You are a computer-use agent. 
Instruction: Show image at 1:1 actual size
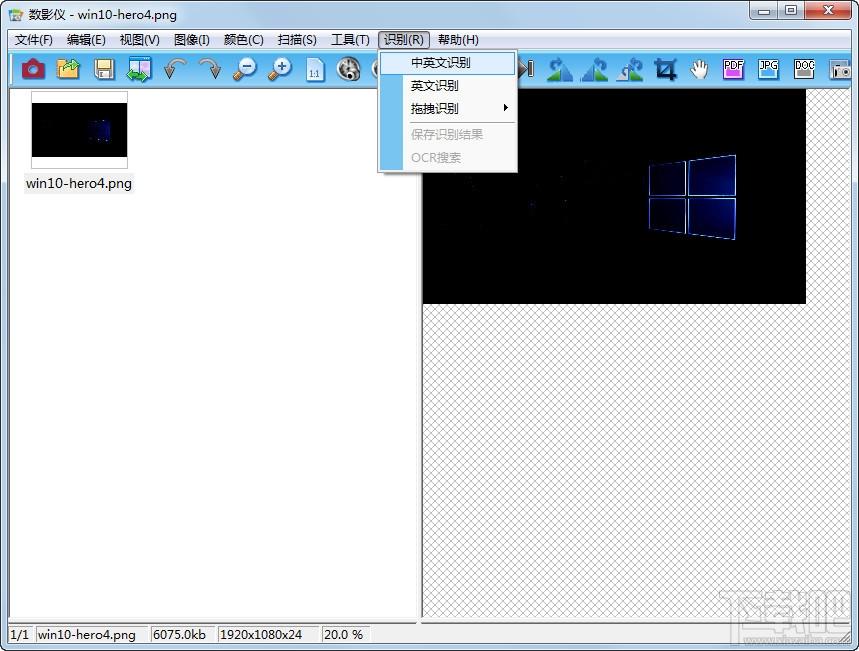pos(315,70)
